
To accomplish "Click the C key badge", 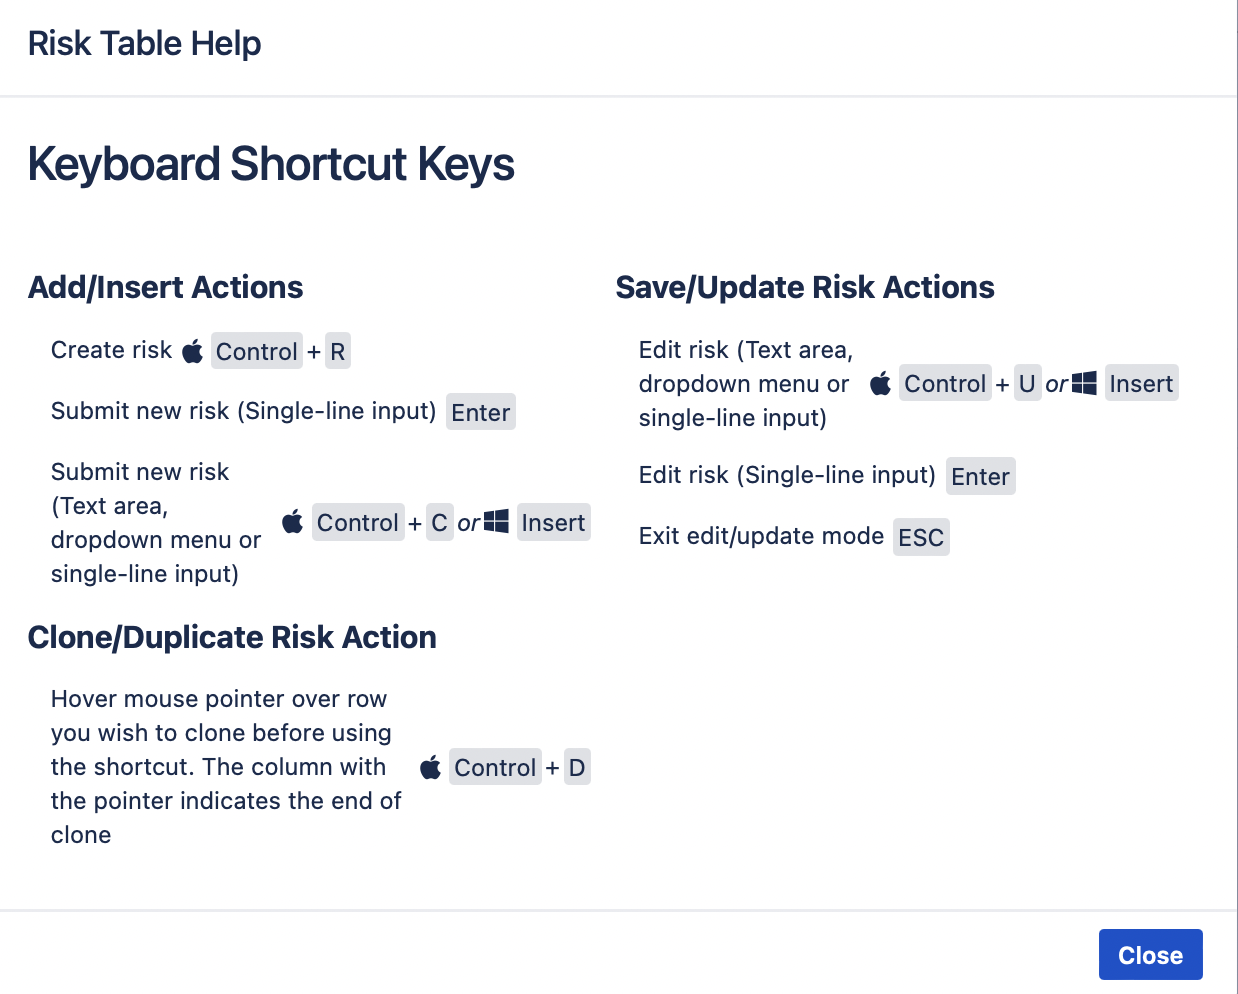I will (439, 522).
